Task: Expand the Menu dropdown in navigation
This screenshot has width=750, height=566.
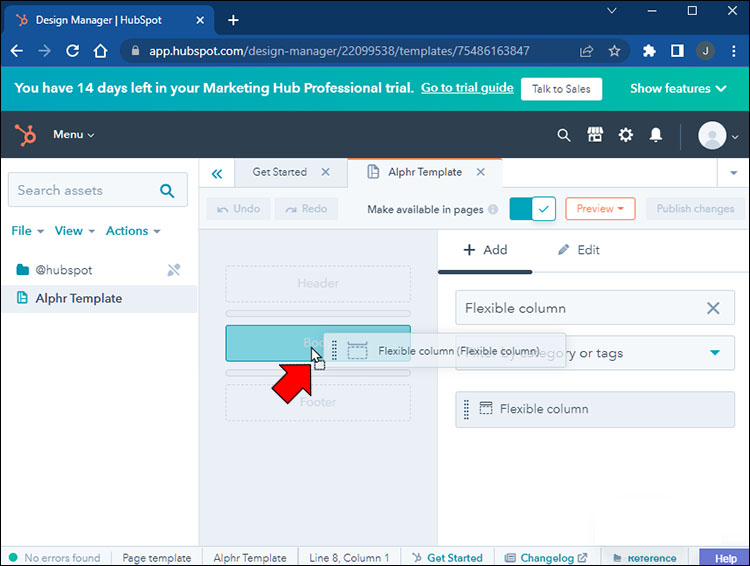Action: click(74, 134)
